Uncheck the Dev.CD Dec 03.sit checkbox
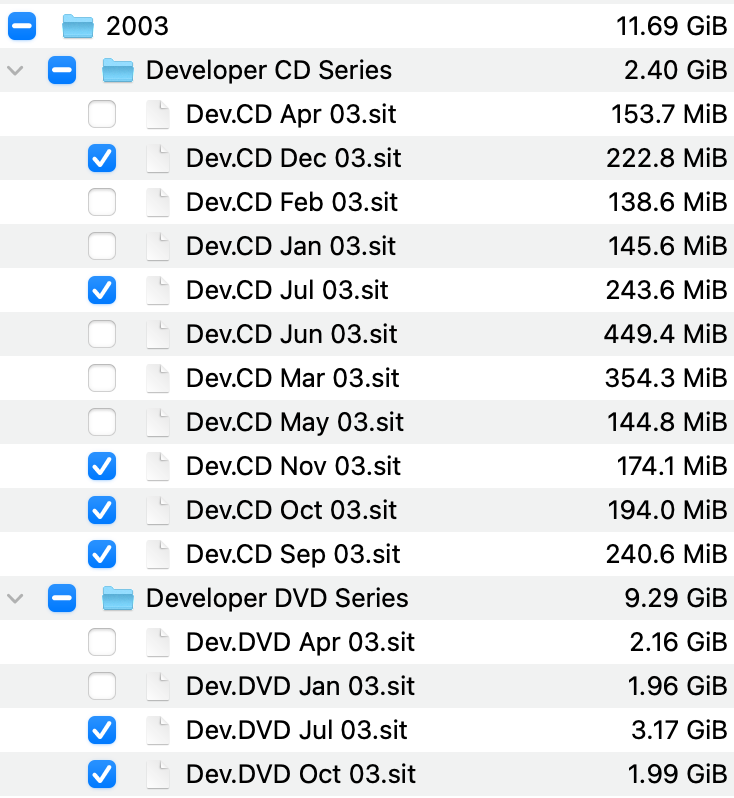Viewport: 734px width, 798px height. tap(102, 158)
